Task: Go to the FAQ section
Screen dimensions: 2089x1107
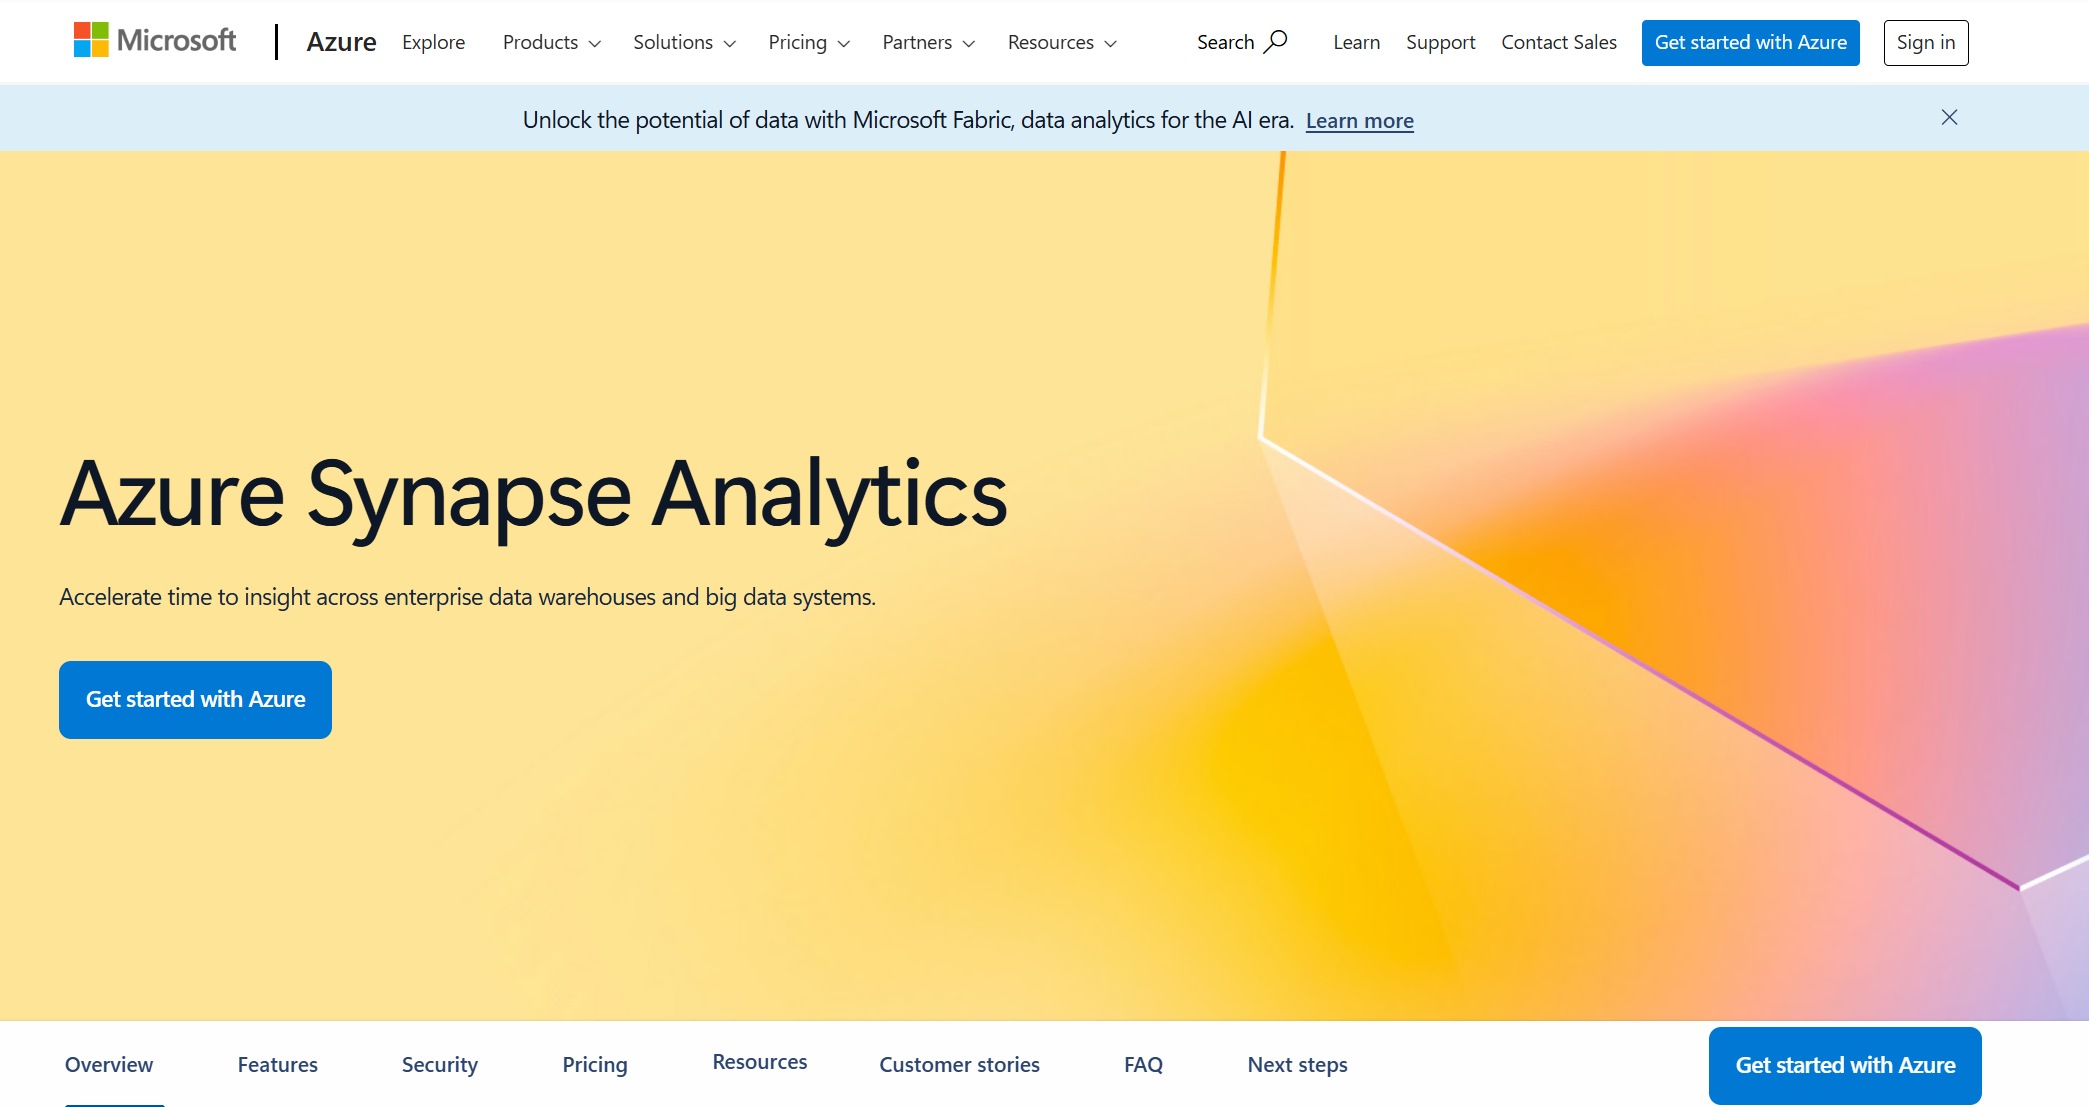Action: 1143,1064
